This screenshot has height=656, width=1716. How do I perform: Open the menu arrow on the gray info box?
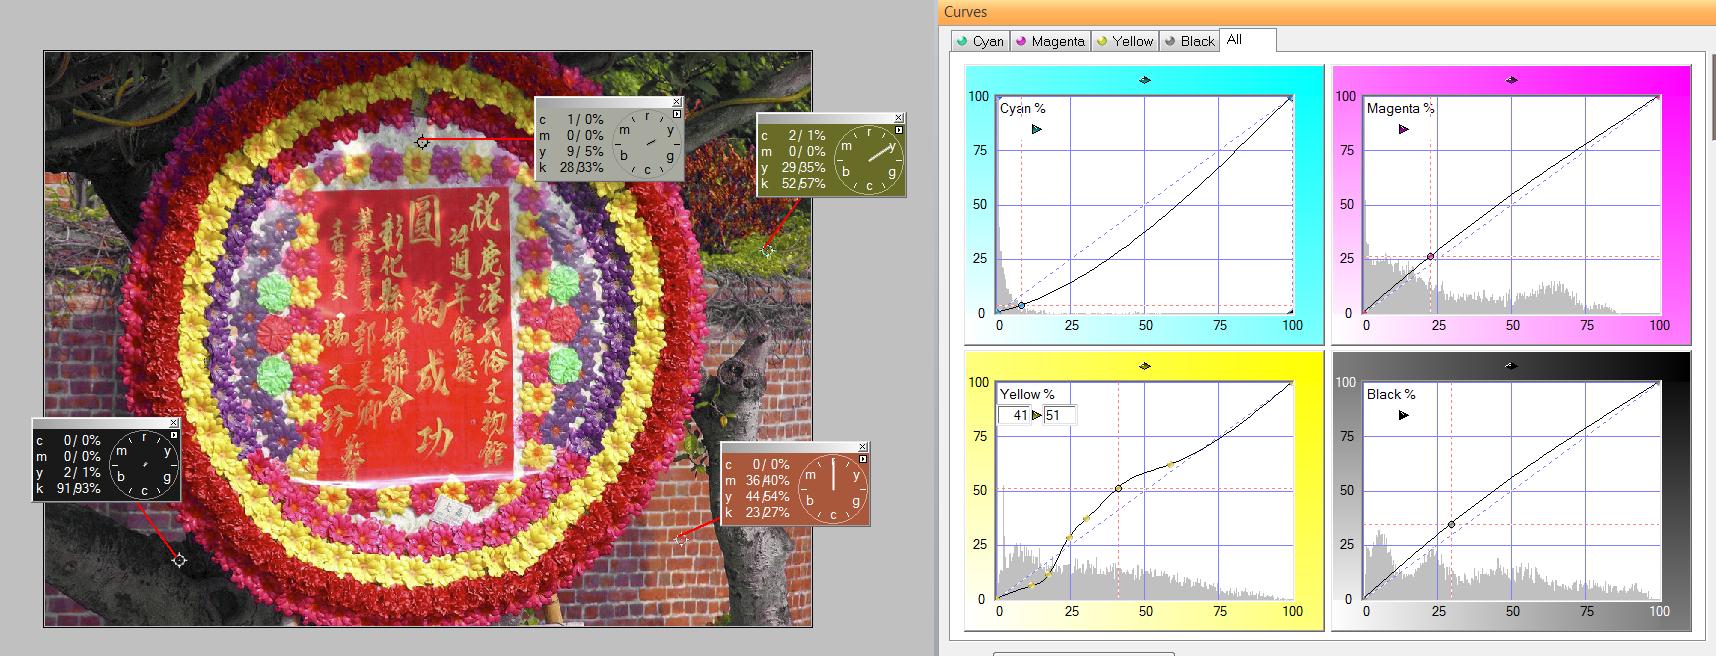coord(677,114)
